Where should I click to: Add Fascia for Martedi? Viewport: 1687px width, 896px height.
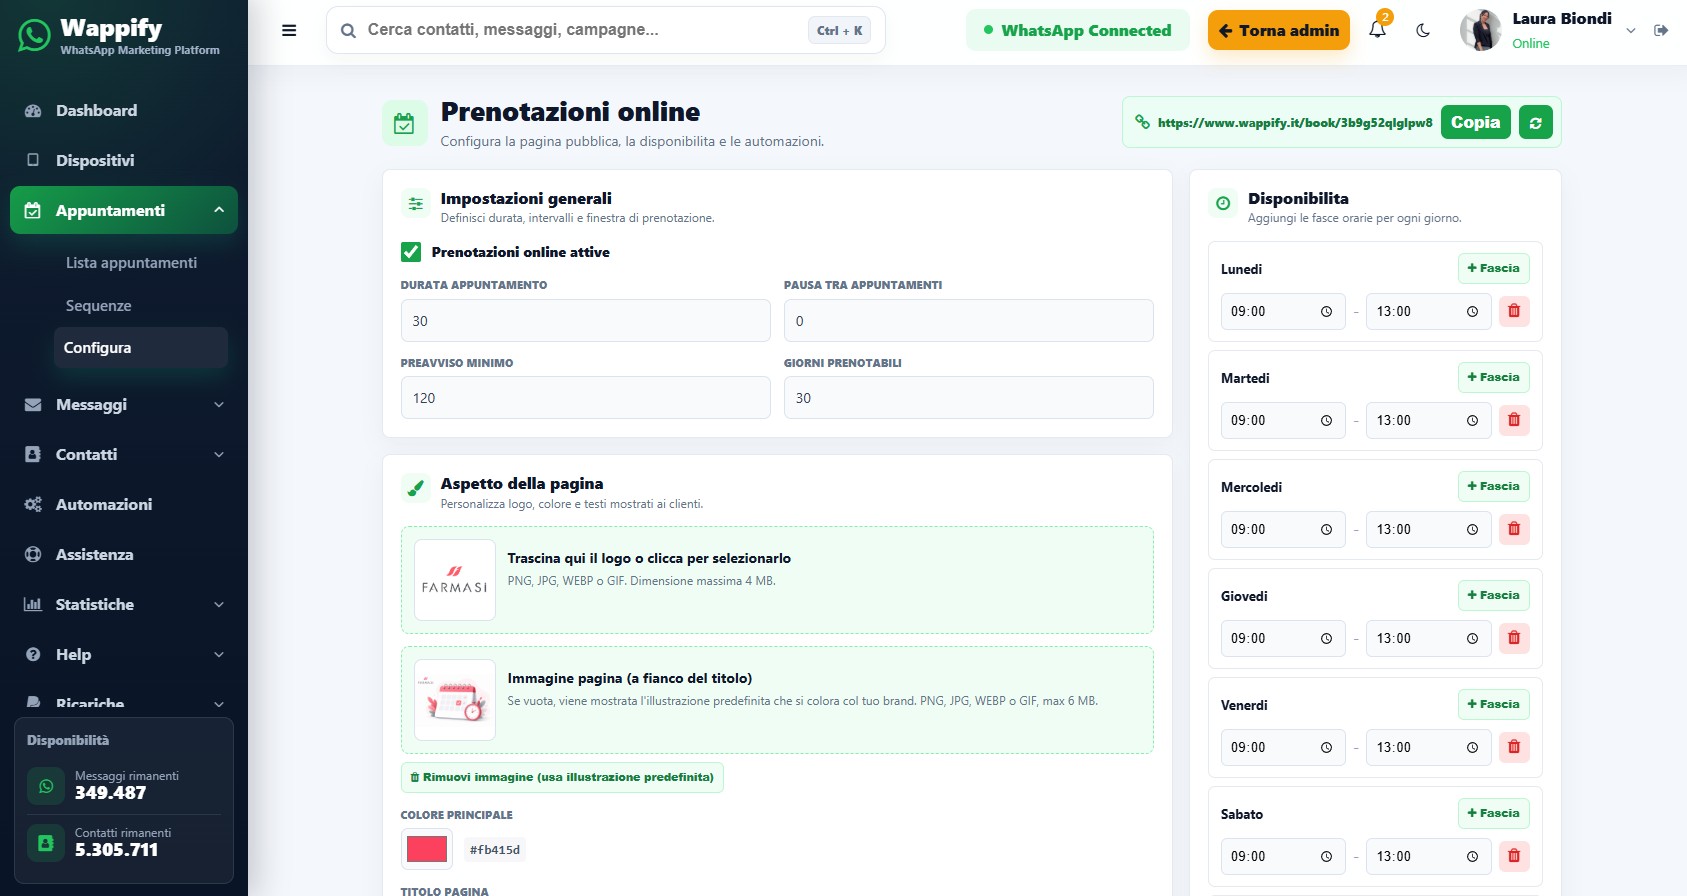click(1493, 377)
